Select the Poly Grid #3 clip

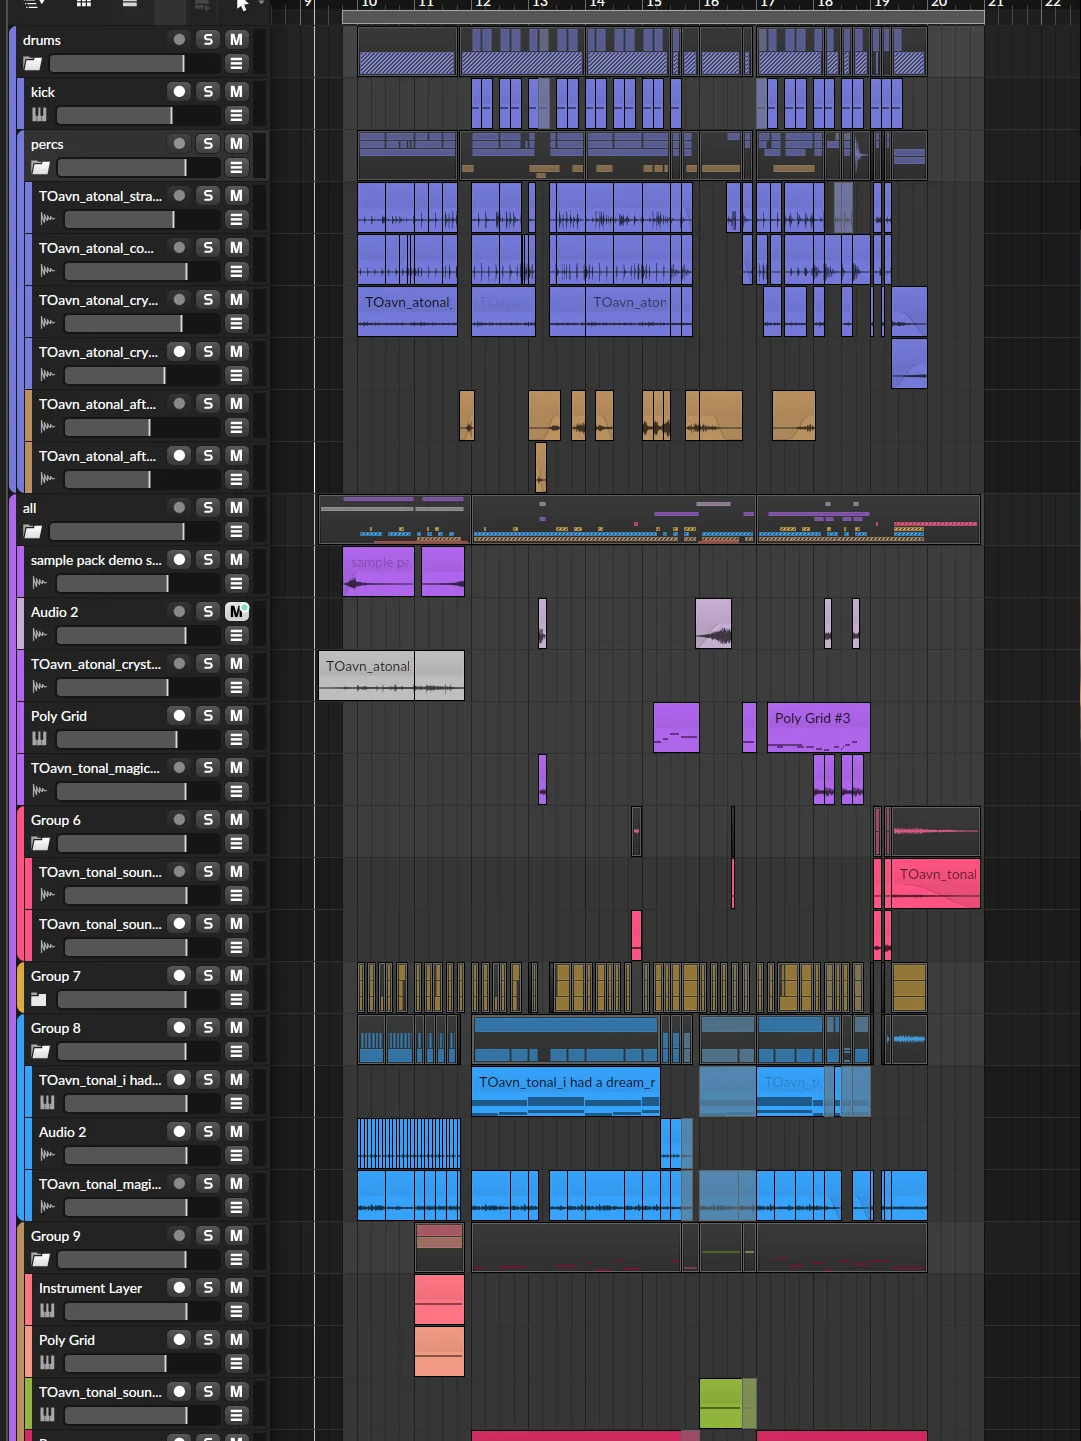coord(819,727)
